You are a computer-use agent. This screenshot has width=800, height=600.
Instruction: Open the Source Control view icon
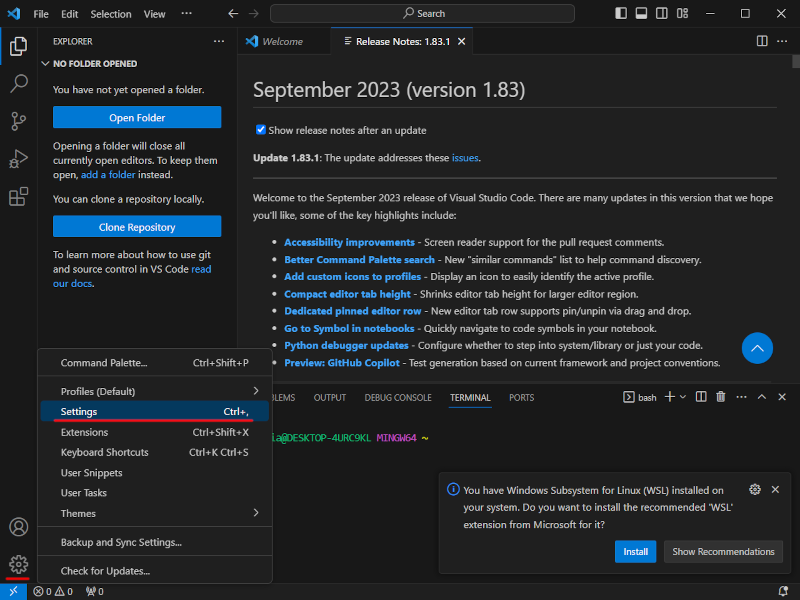tap(18, 121)
